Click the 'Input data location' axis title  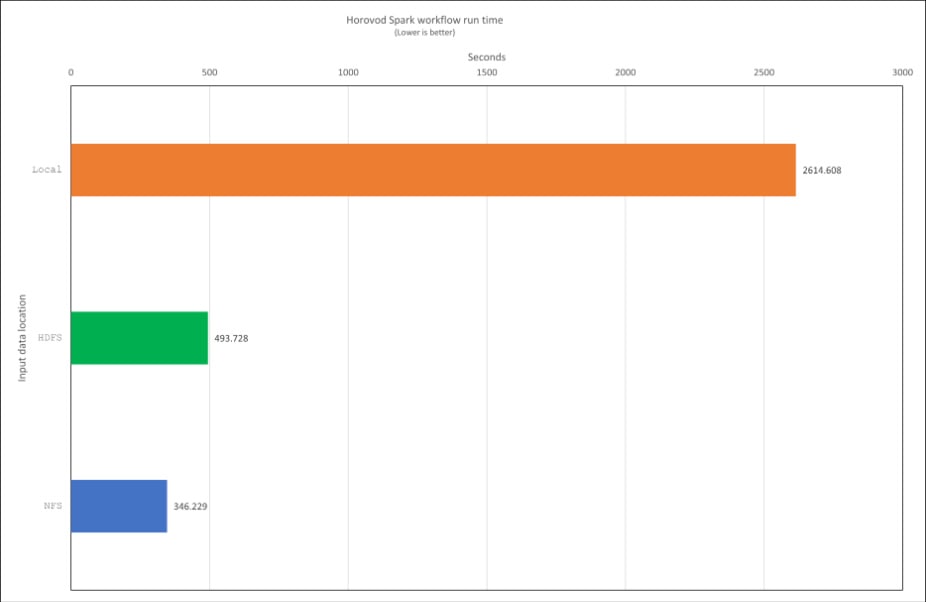click(22, 338)
